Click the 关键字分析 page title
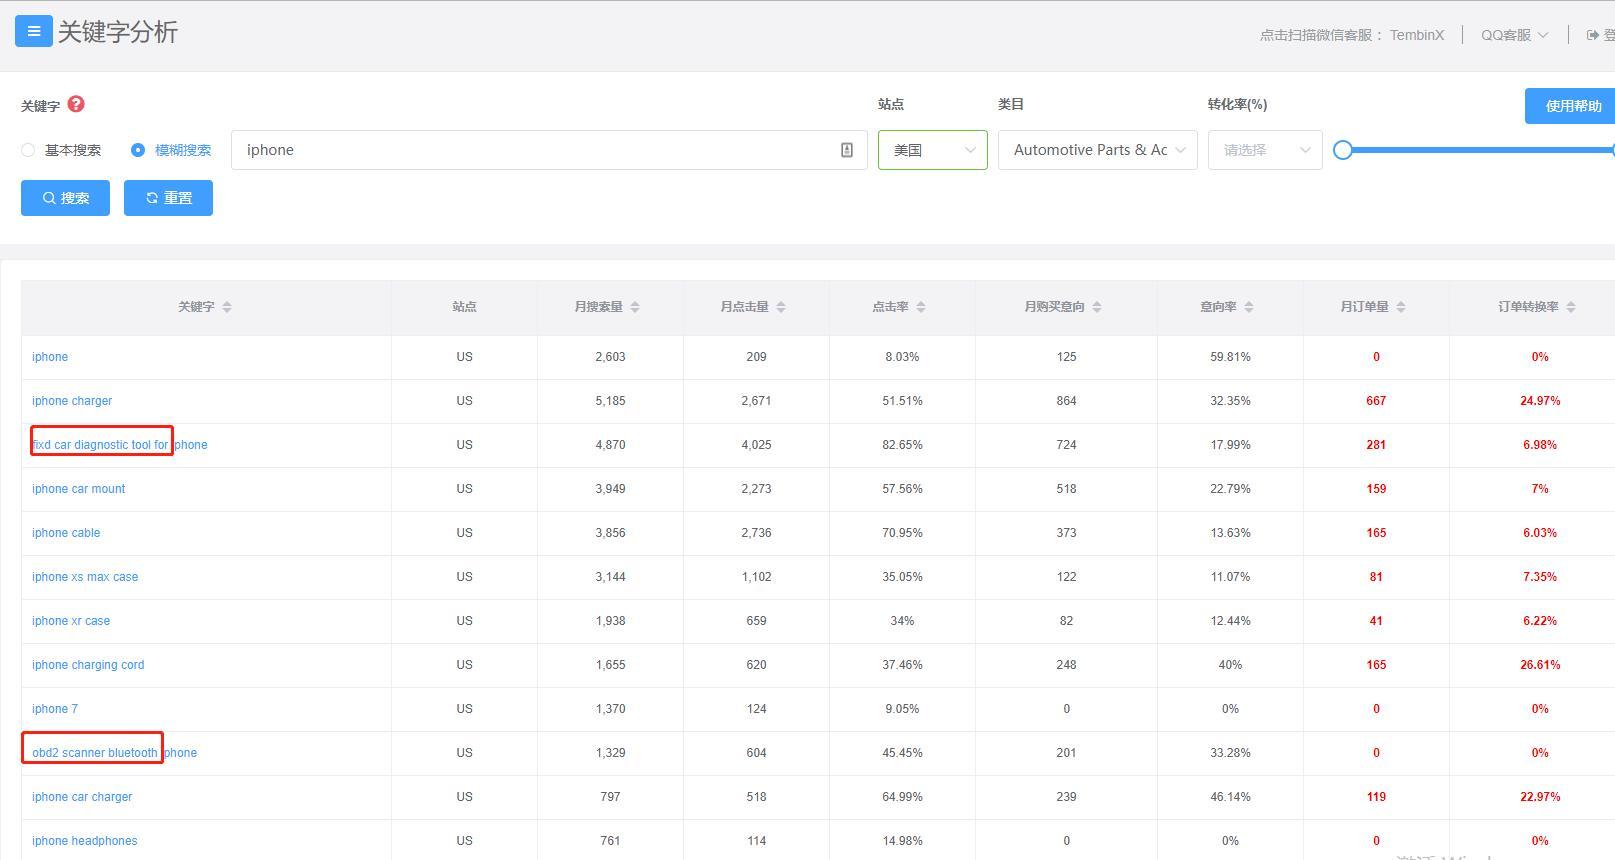The image size is (1615, 860). click(x=118, y=32)
